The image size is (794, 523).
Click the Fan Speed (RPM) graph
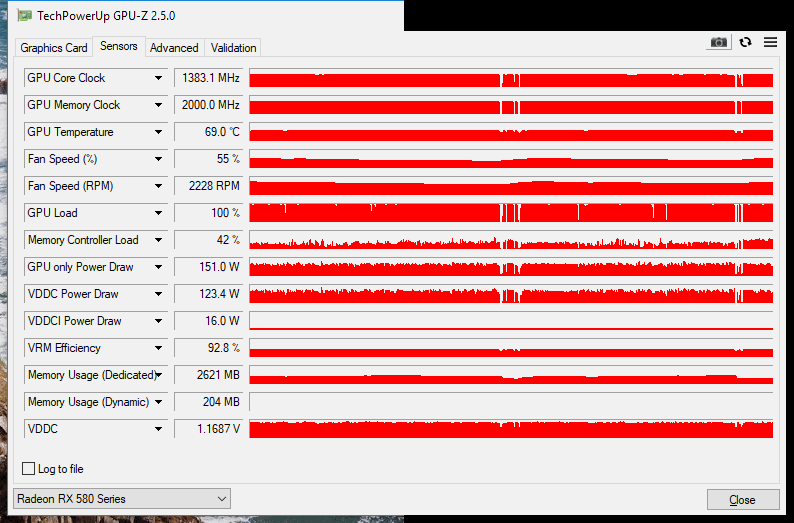point(511,186)
